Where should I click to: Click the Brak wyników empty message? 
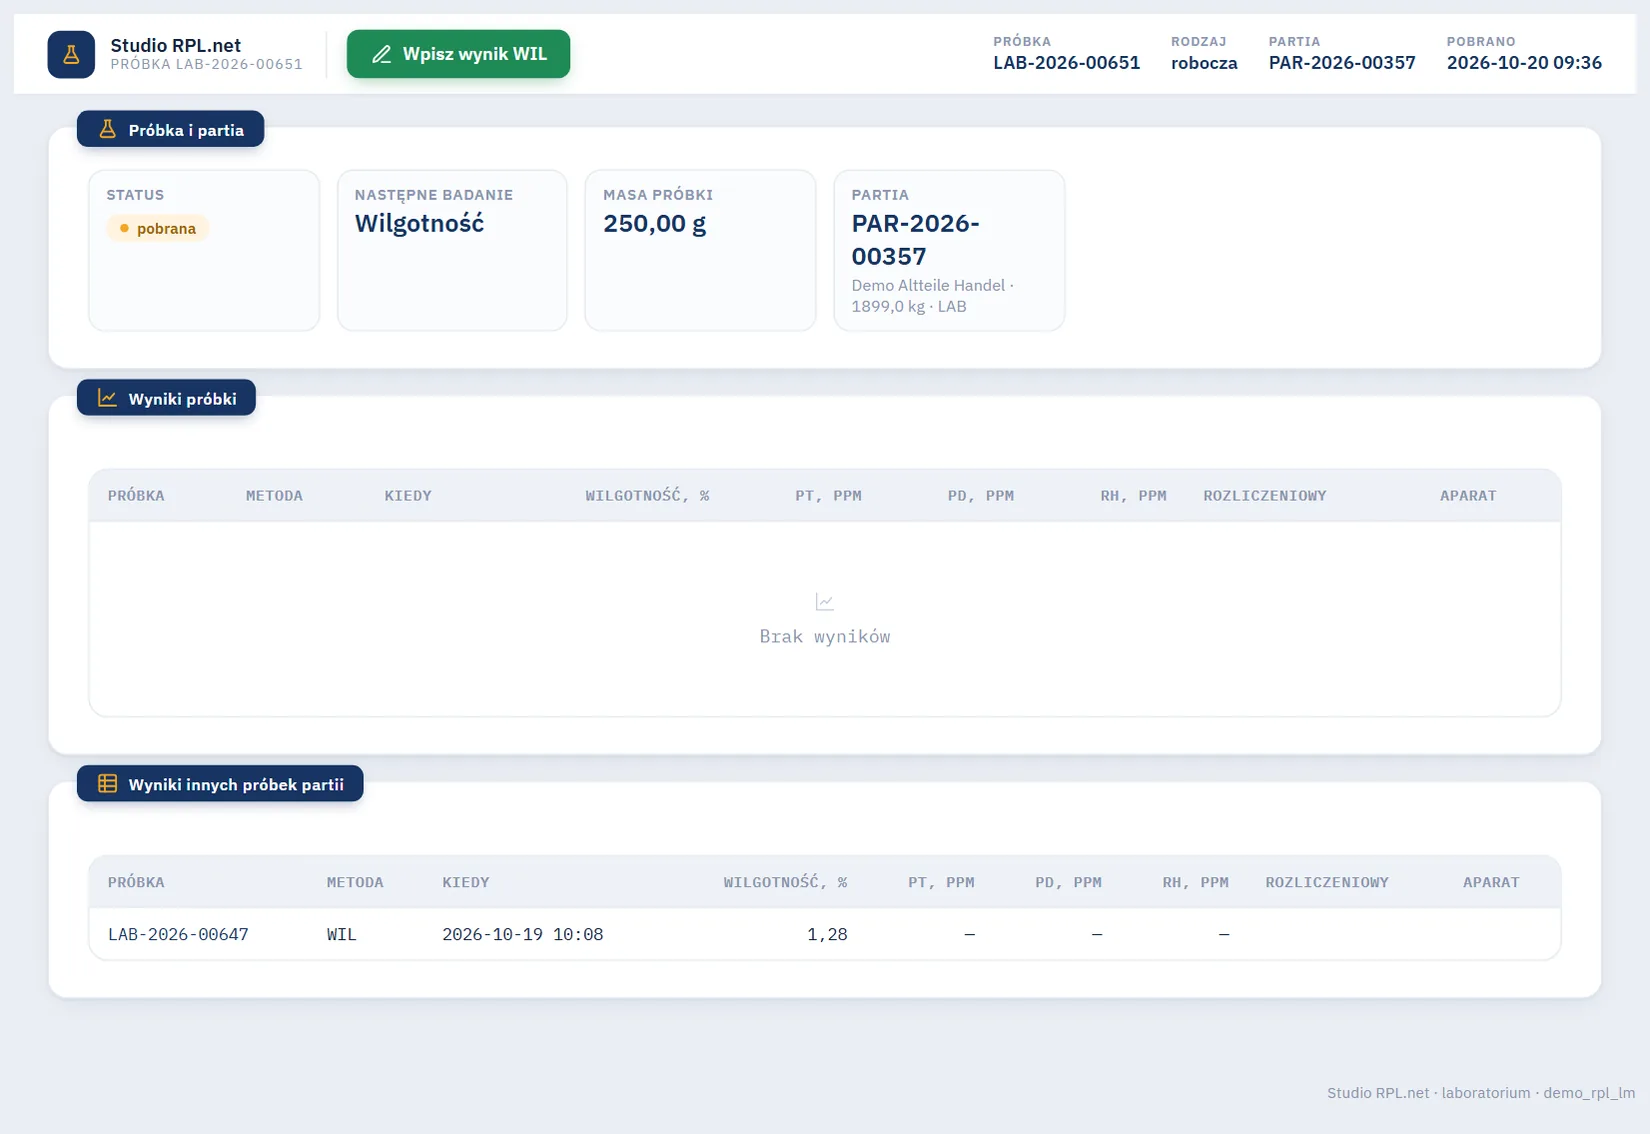tap(824, 636)
